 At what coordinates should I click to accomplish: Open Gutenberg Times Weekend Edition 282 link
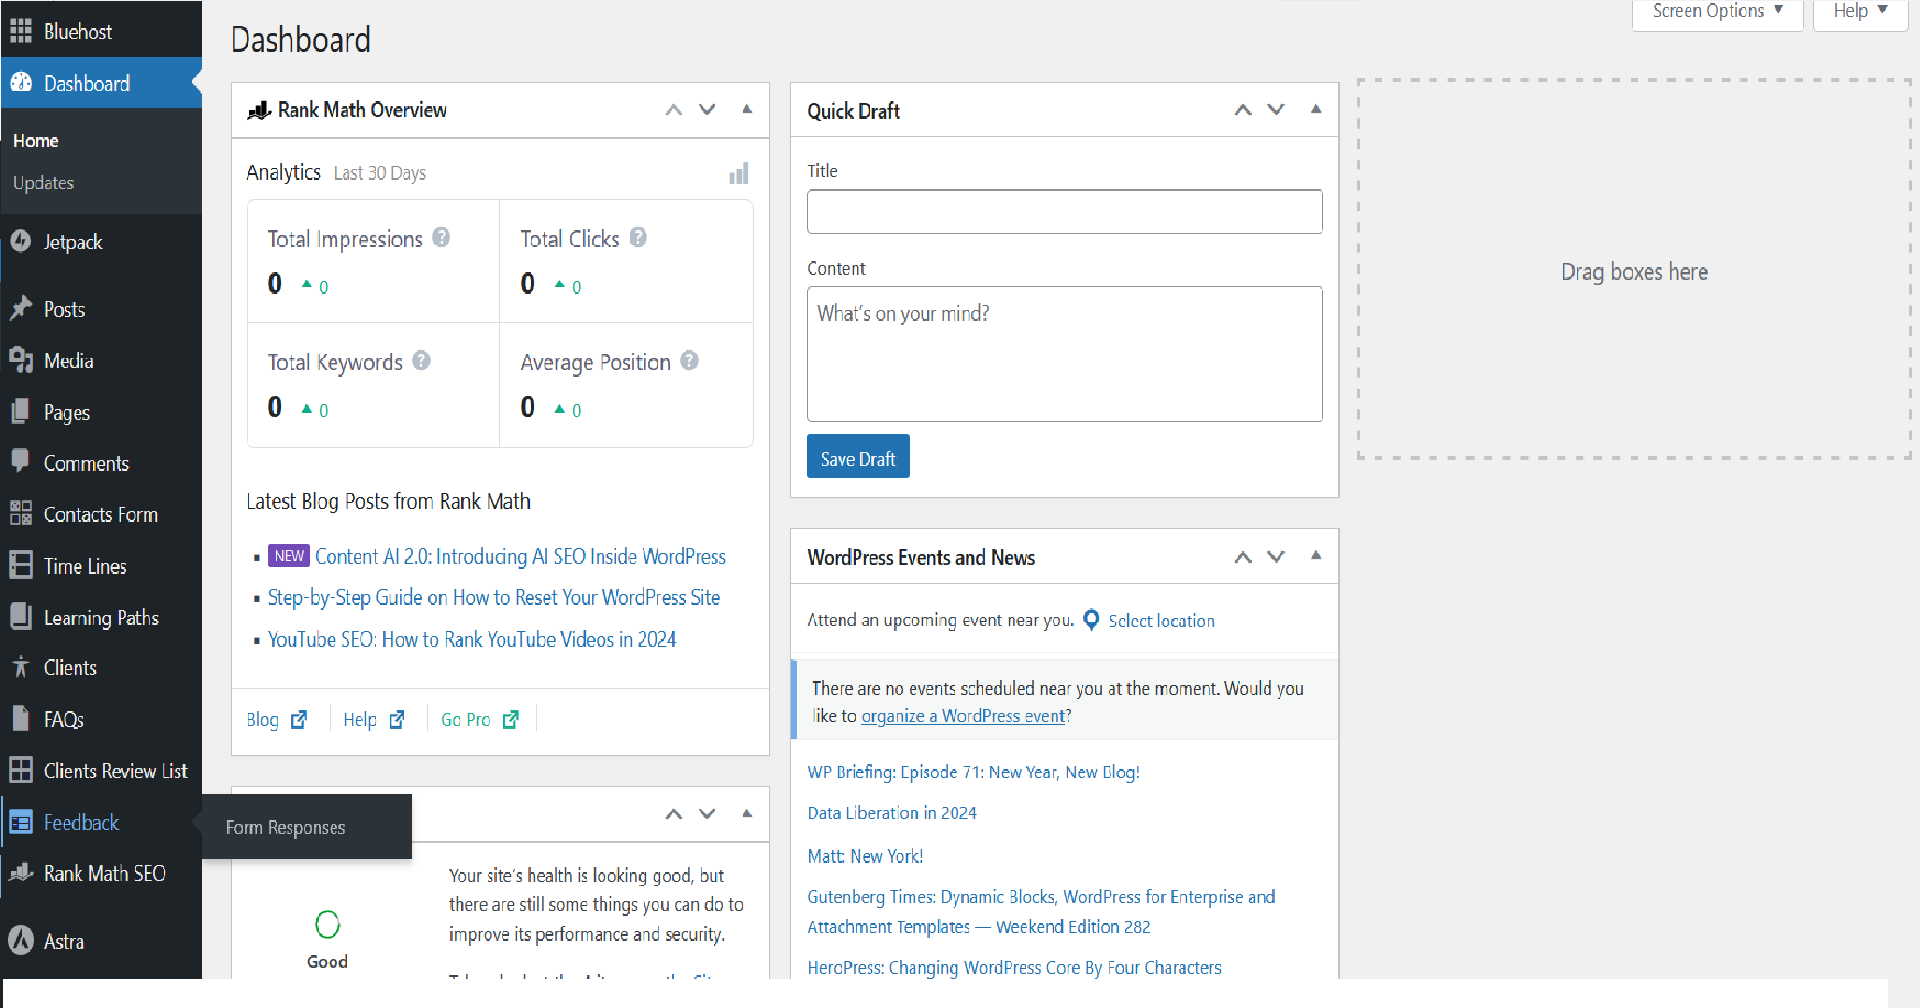pyautogui.click(x=1041, y=912)
